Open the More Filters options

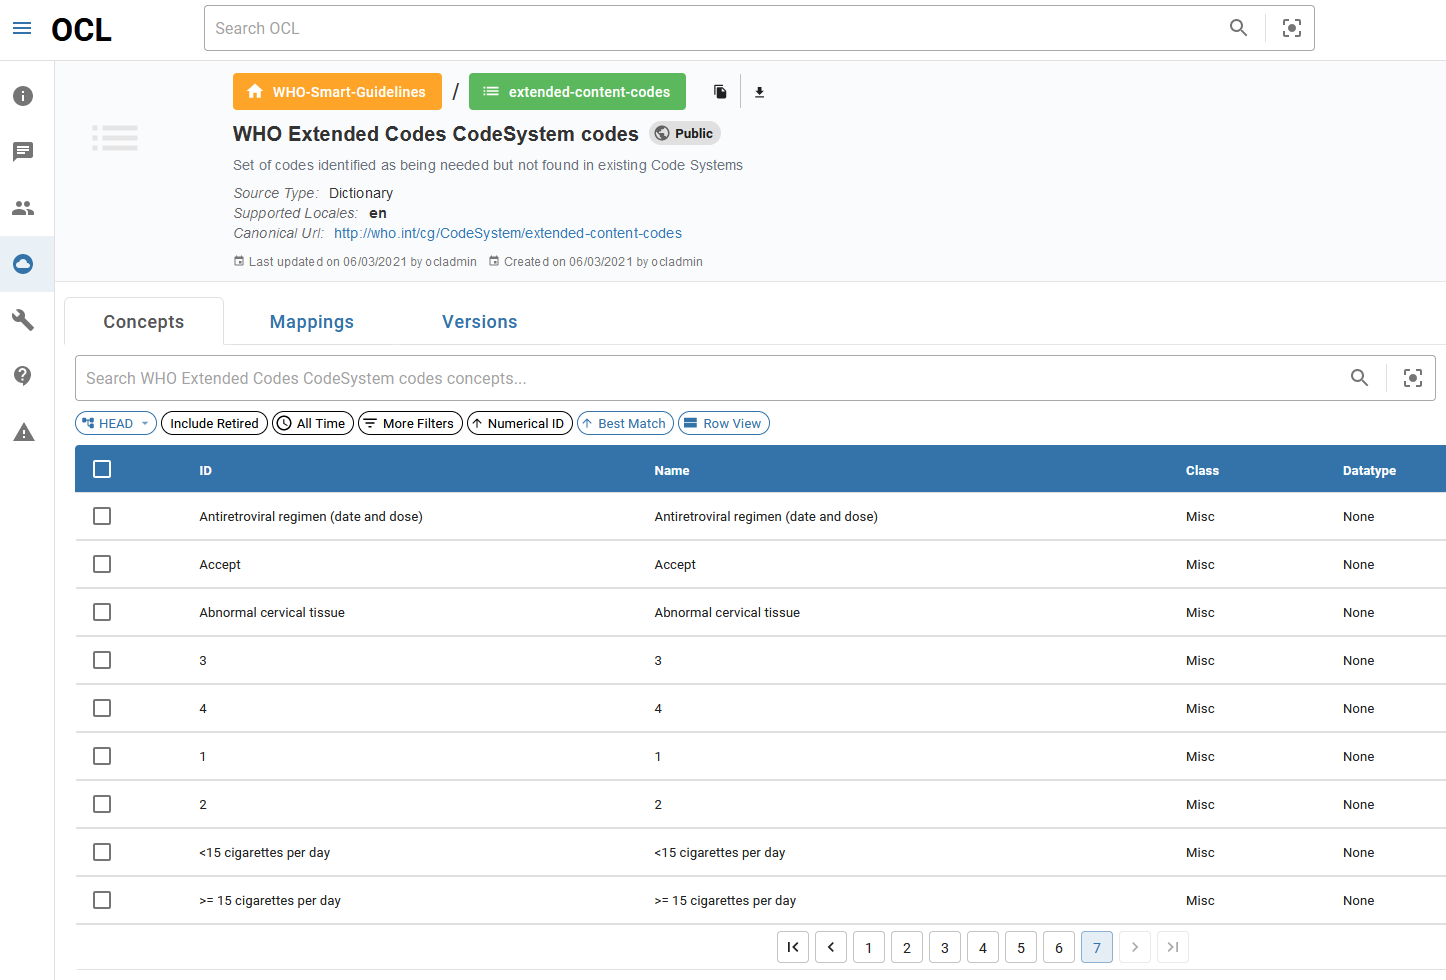tap(410, 422)
